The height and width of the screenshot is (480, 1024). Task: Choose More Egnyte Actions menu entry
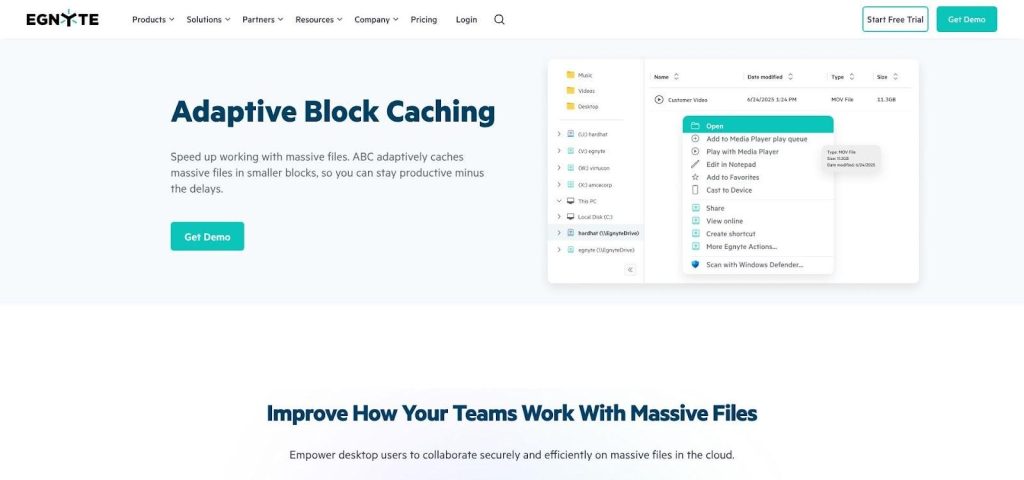pyautogui.click(x=741, y=246)
